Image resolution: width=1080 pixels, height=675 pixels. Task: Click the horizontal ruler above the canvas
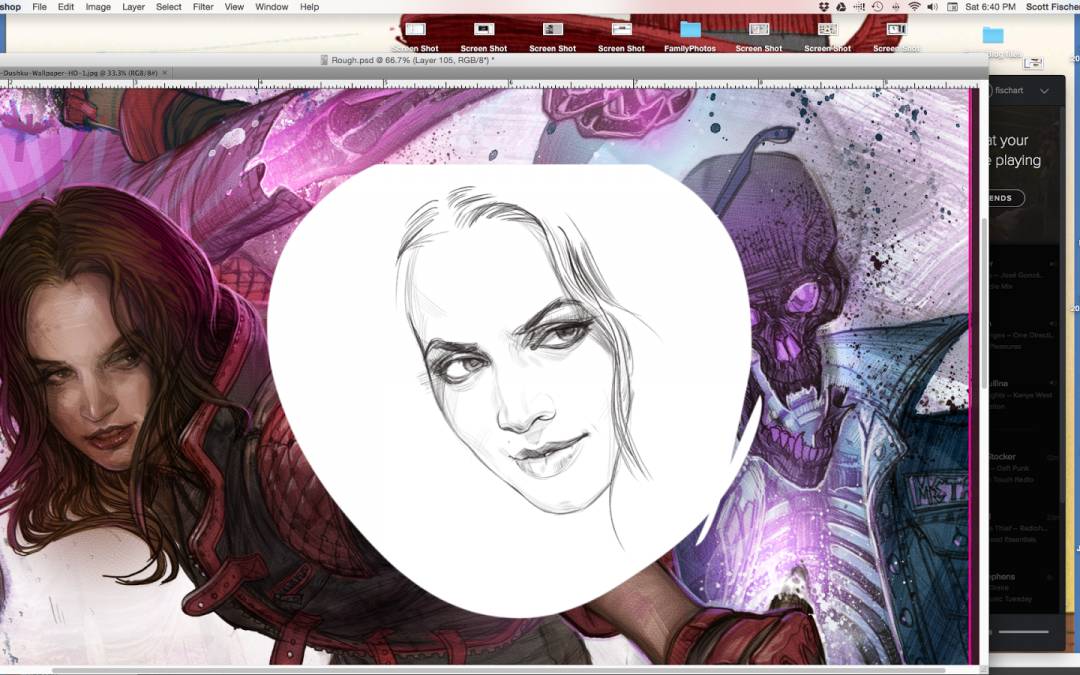tap(489, 83)
